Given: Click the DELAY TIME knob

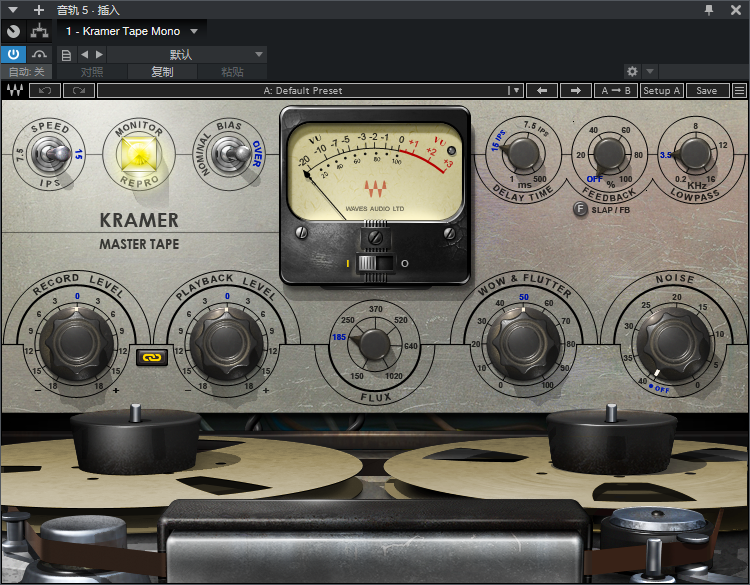Looking at the screenshot, I should click(x=524, y=153).
